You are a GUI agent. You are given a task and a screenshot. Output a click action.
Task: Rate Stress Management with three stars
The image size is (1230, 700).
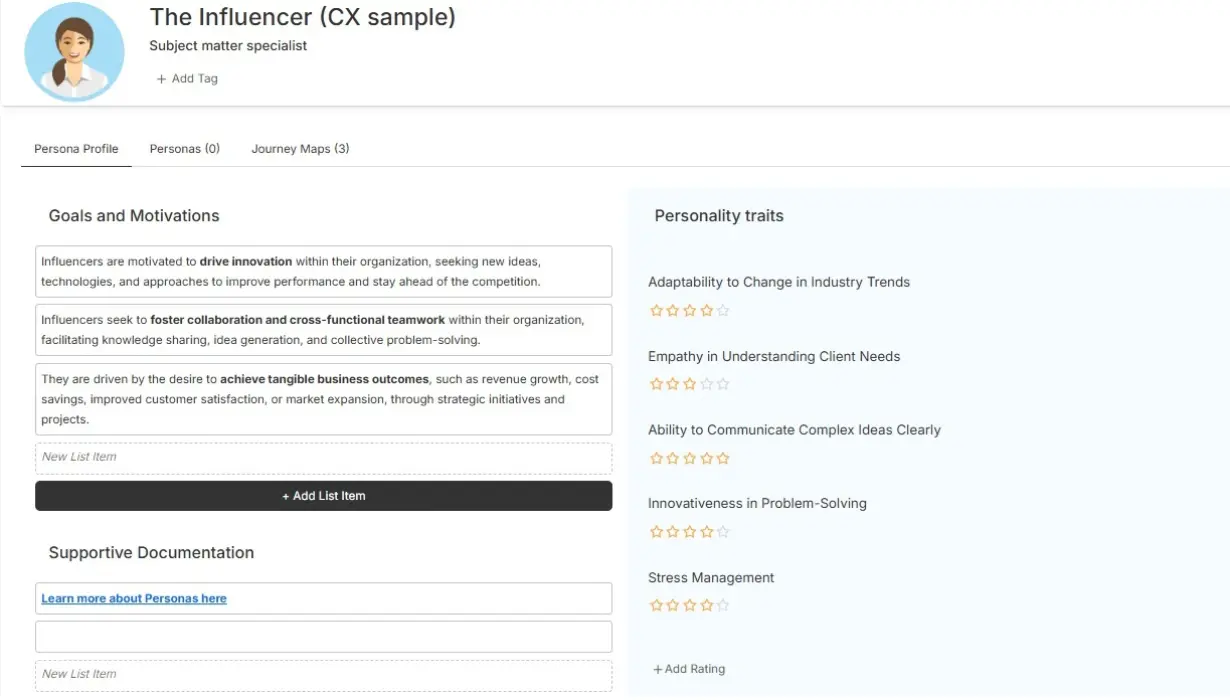689,604
